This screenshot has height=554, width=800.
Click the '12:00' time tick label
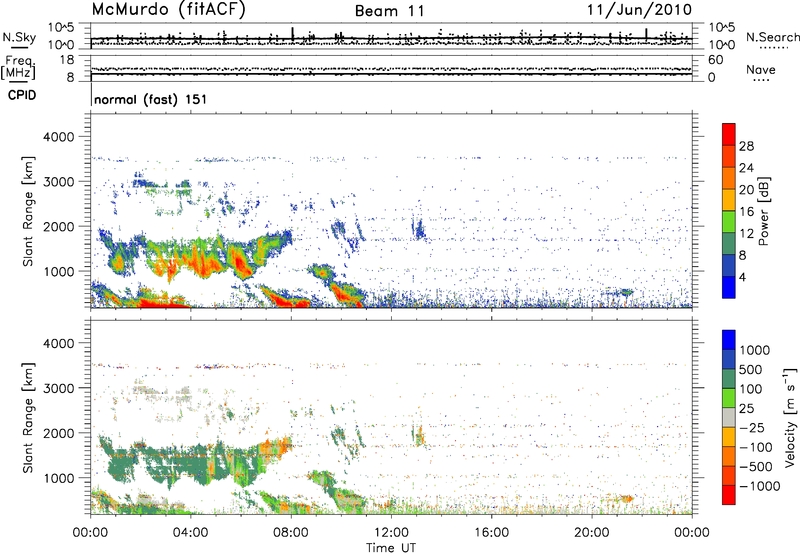[391, 533]
